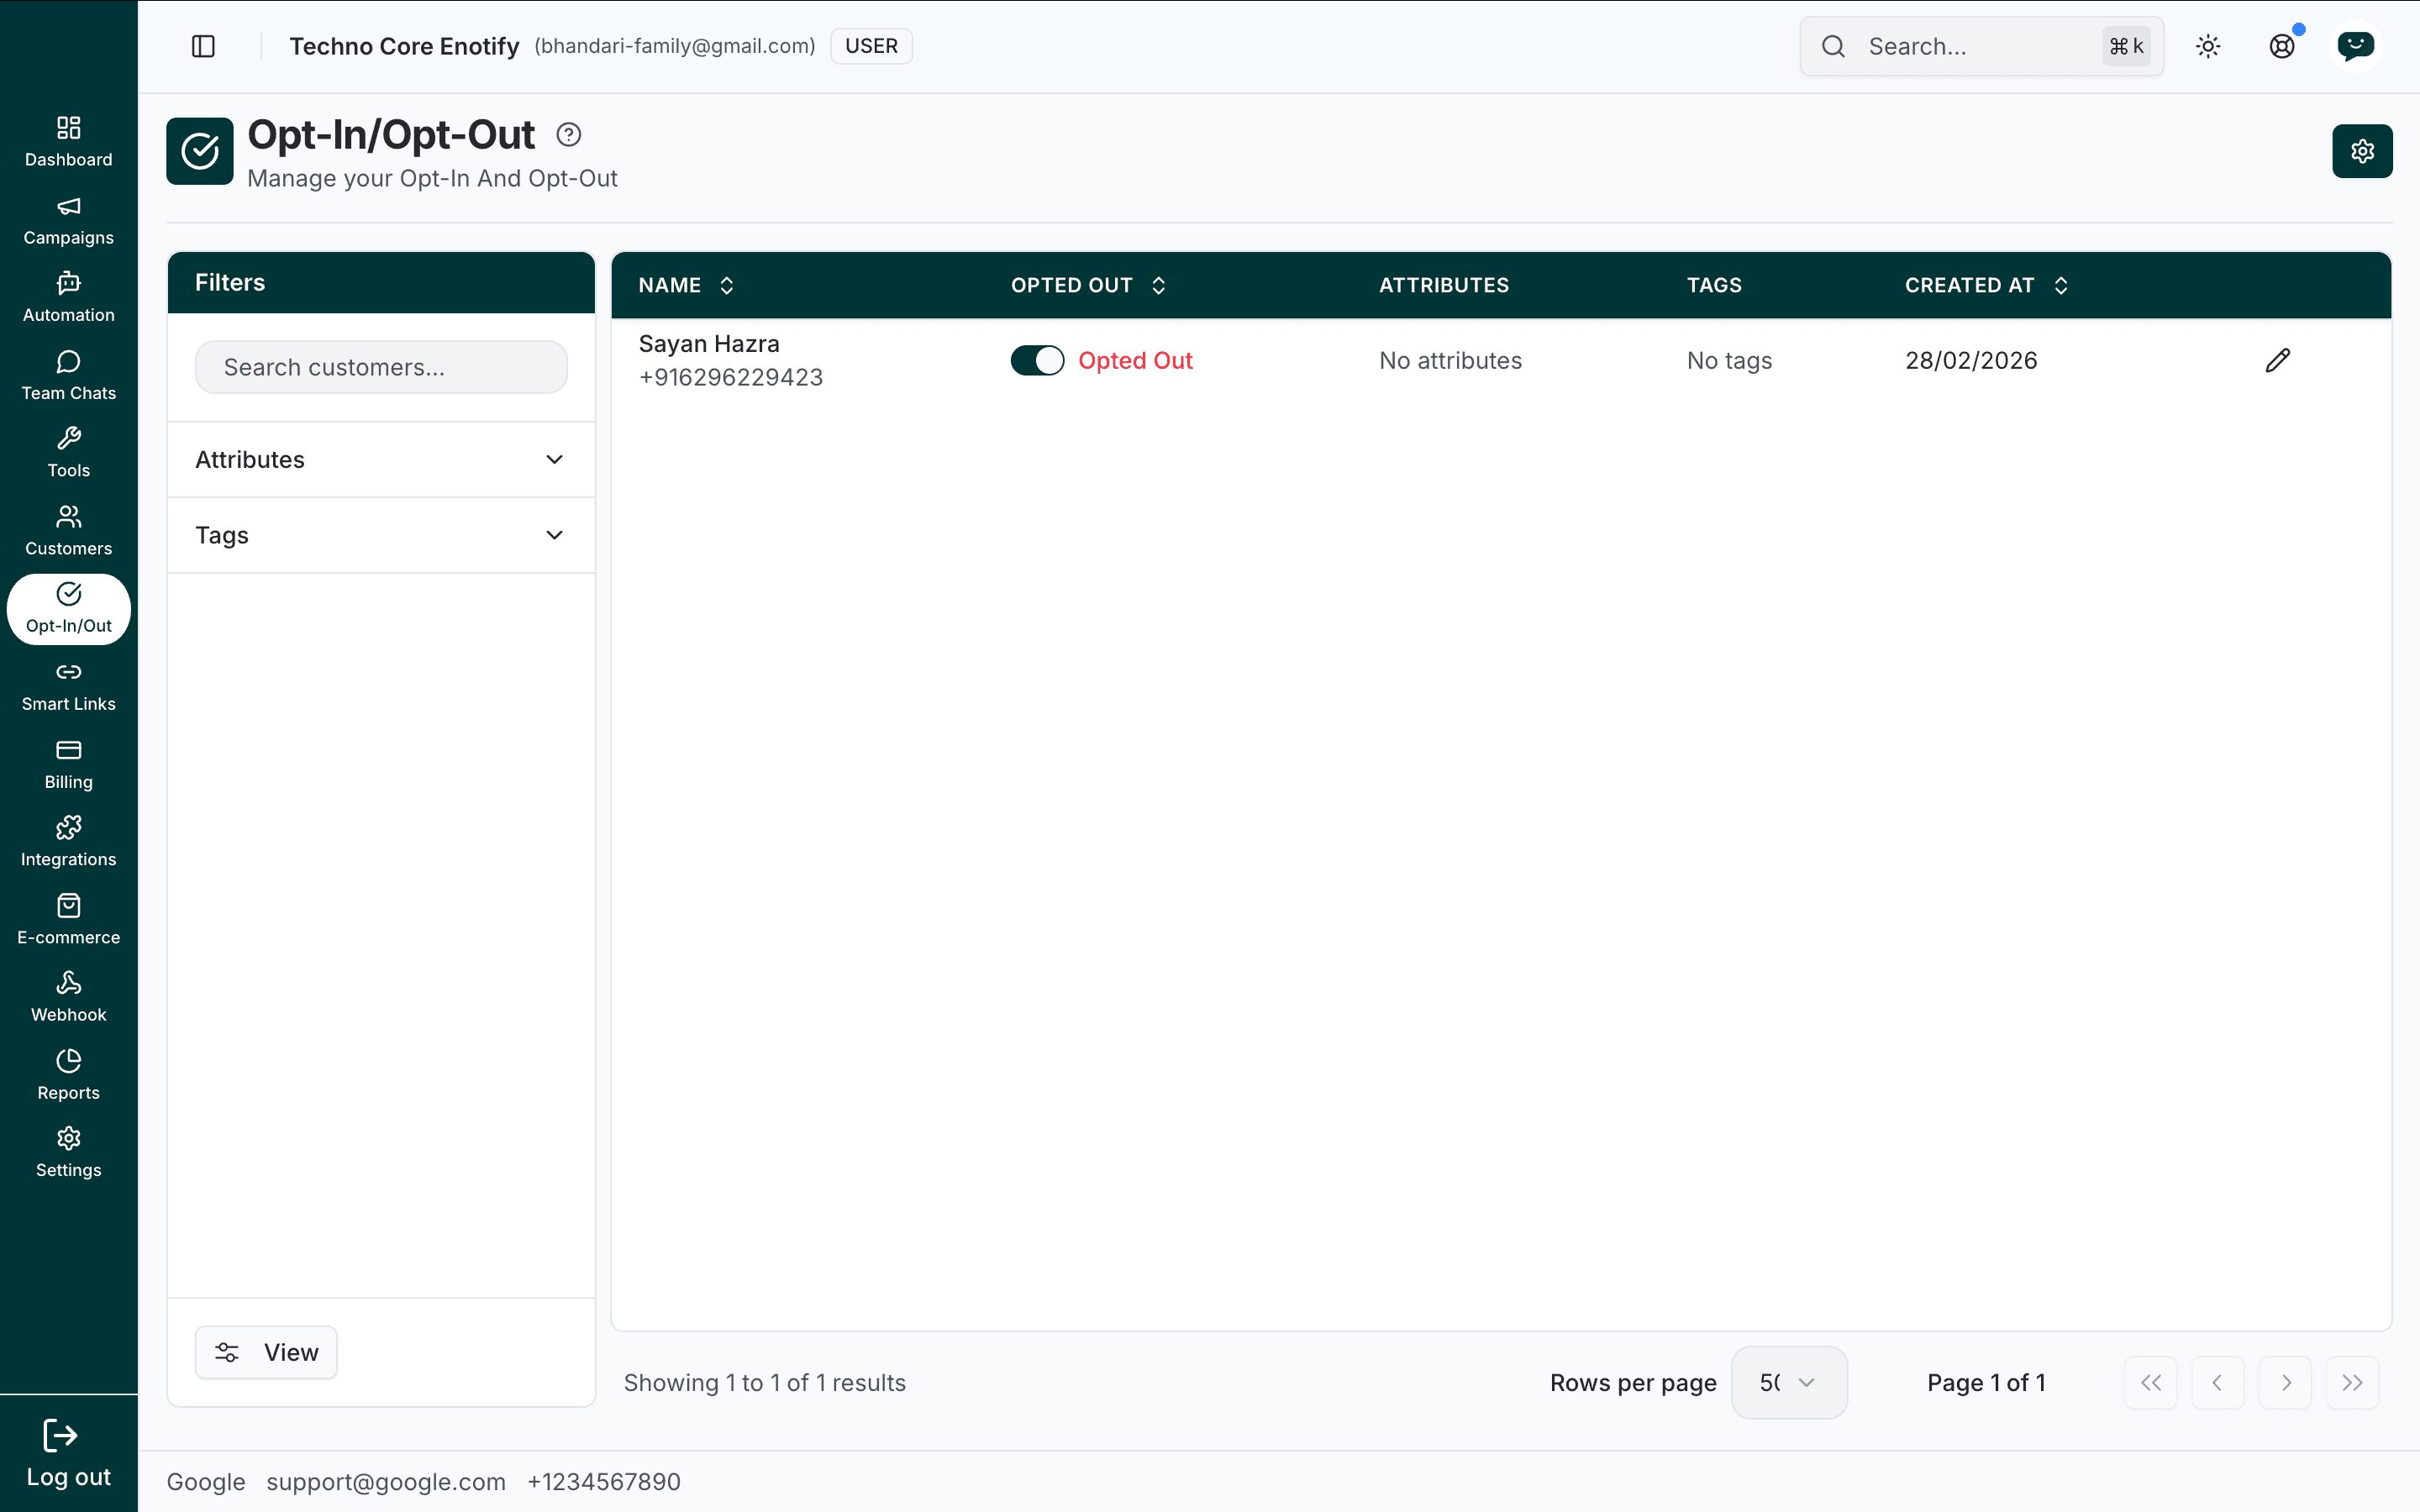The image size is (2420, 1512).
Task: Expand the Attributes filter
Action: [381, 460]
